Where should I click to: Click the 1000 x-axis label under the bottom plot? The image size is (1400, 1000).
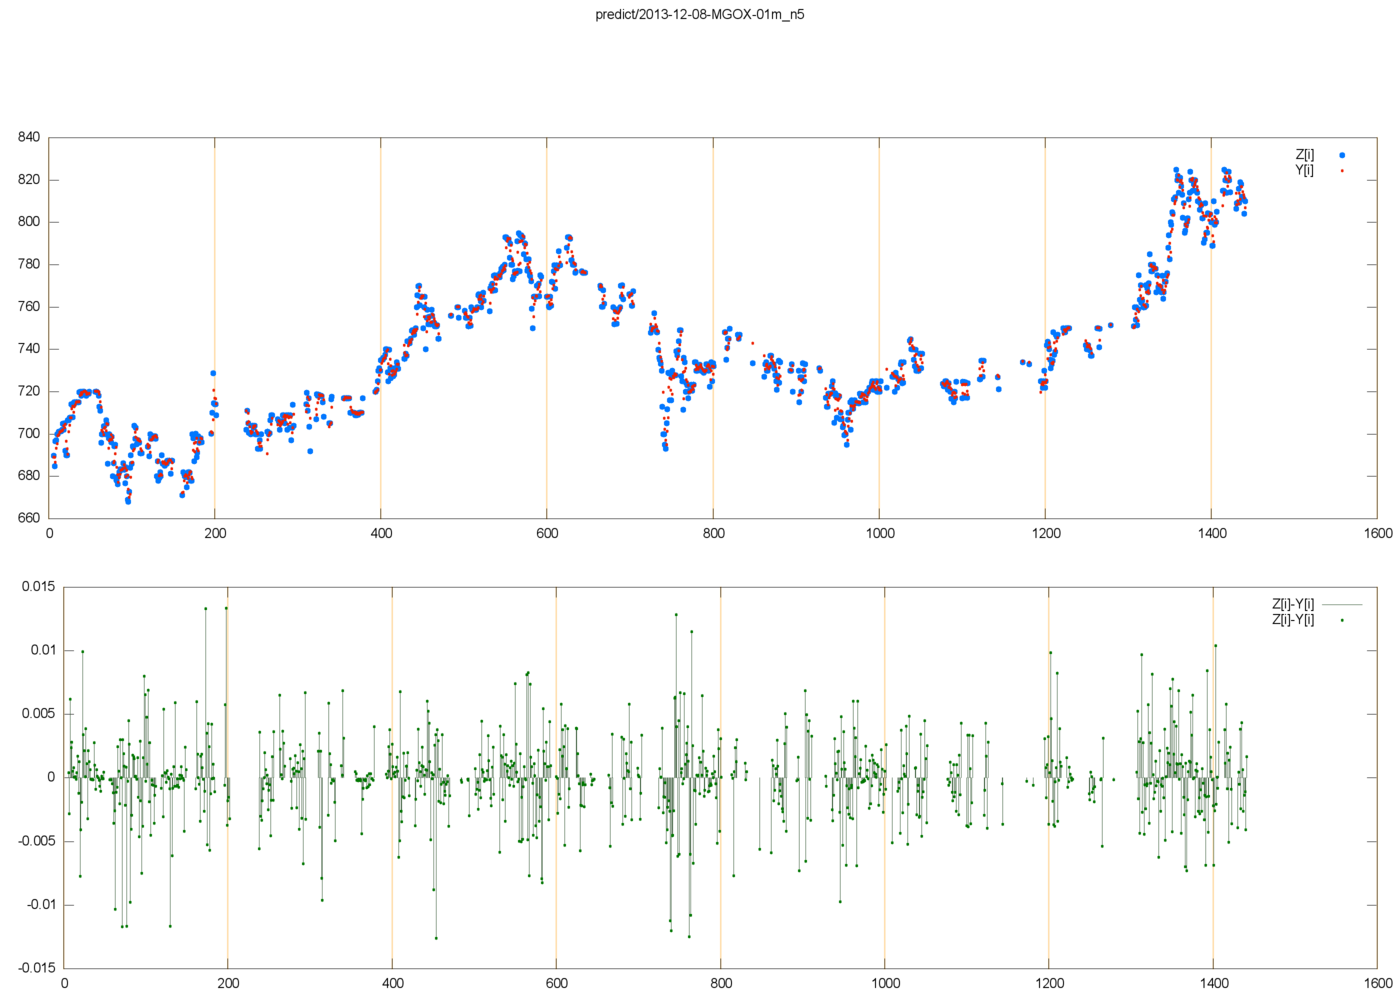[x=885, y=984]
